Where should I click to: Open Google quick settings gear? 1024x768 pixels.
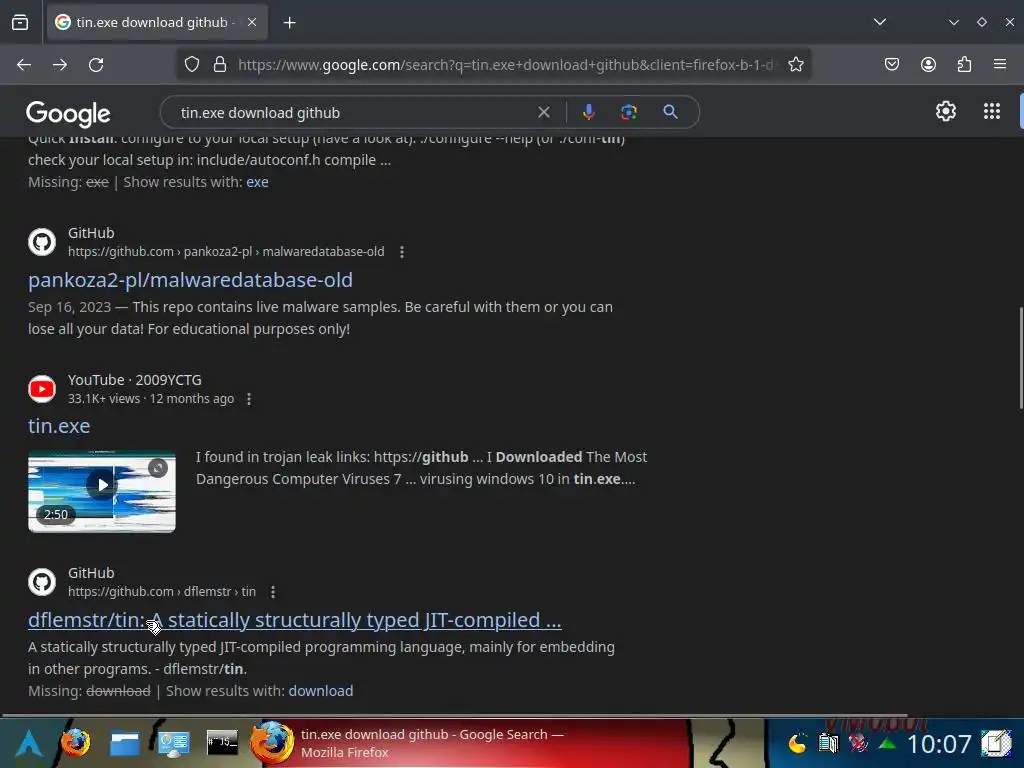(x=946, y=112)
